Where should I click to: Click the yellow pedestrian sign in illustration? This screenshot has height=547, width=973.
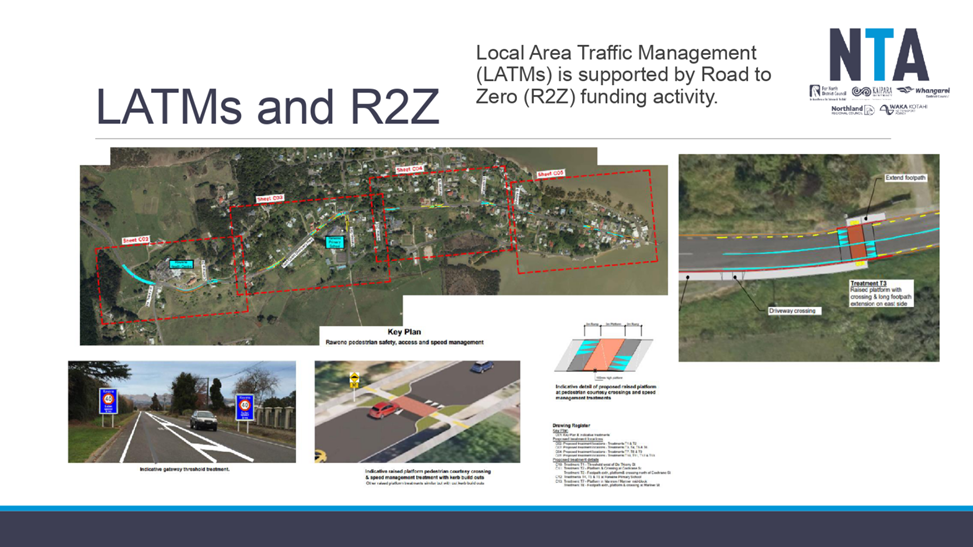[x=353, y=381]
